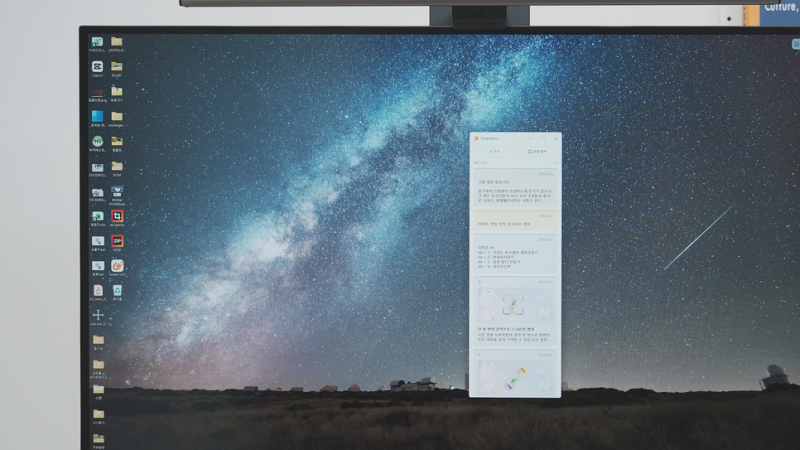Open the bottommost folder on the desktop

point(98,438)
